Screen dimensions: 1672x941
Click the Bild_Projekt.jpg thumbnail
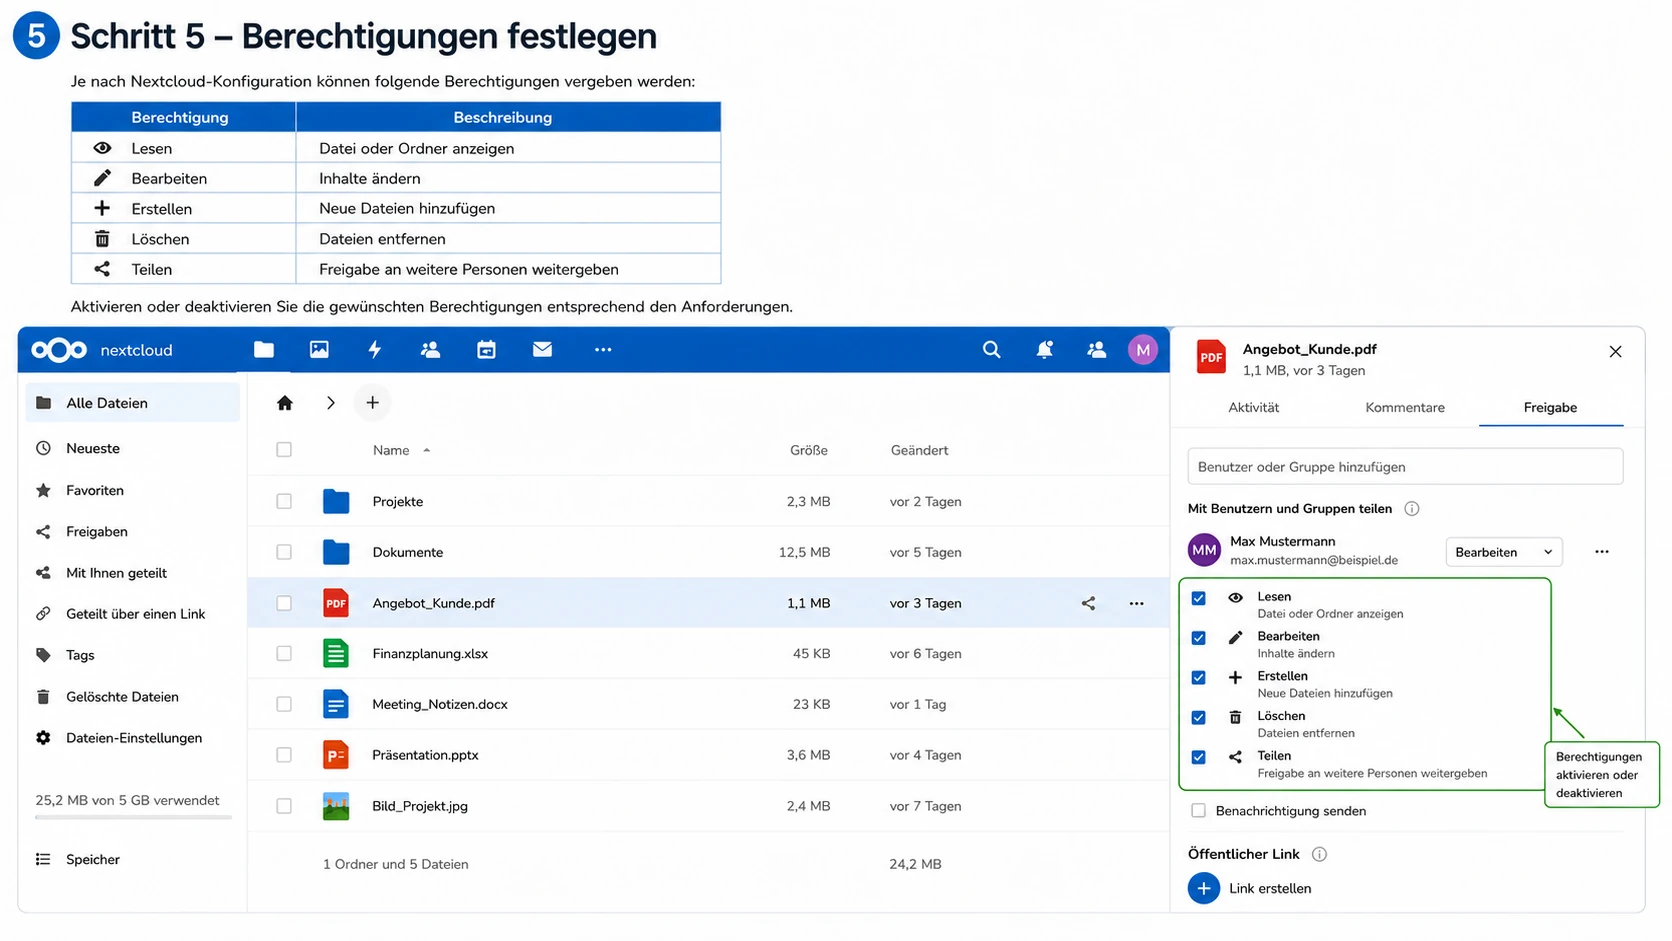(336, 806)
